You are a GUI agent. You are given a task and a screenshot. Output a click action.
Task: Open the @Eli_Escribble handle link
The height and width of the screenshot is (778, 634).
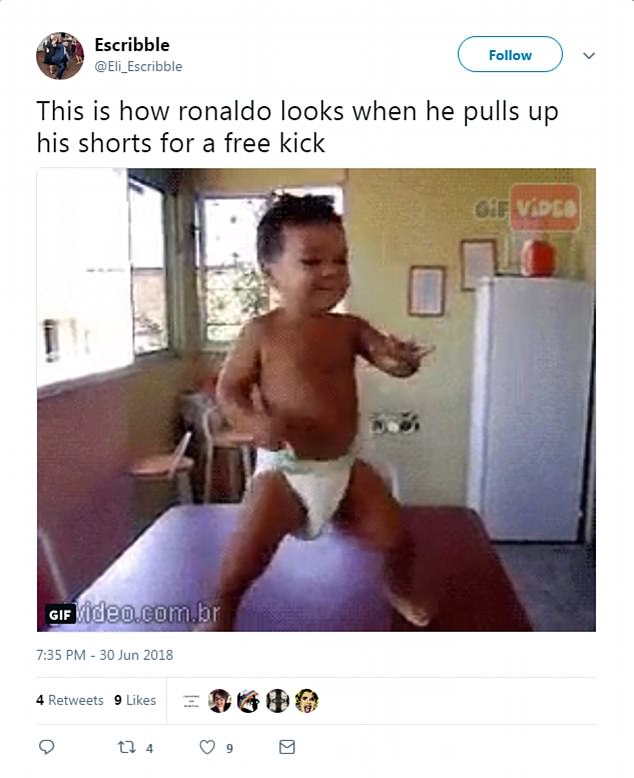[x=138, y=66]
